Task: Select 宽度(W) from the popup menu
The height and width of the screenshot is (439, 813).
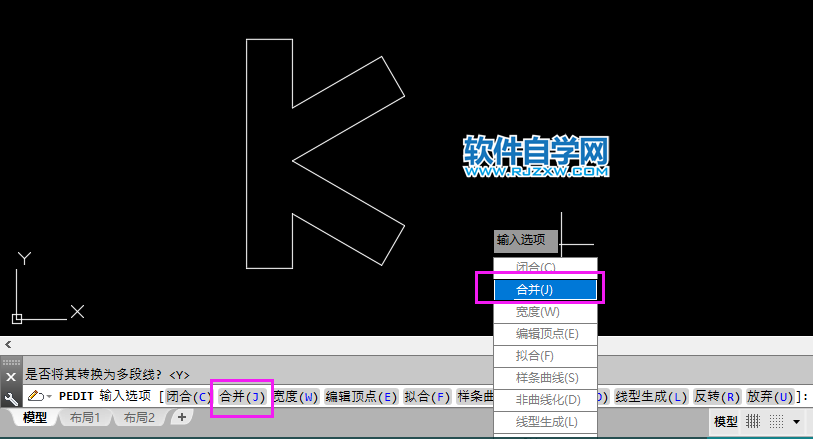Action: point(545,312)
